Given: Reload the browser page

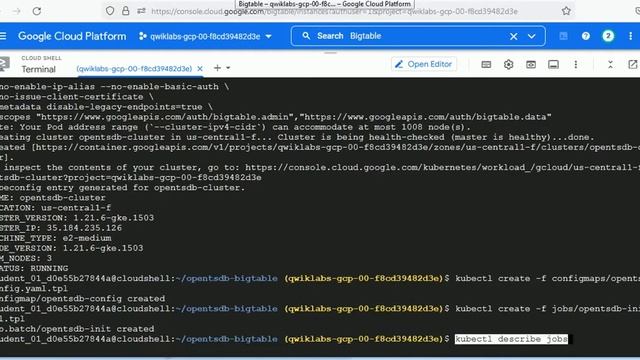Looking at the screenshot, I should (37, 11).
